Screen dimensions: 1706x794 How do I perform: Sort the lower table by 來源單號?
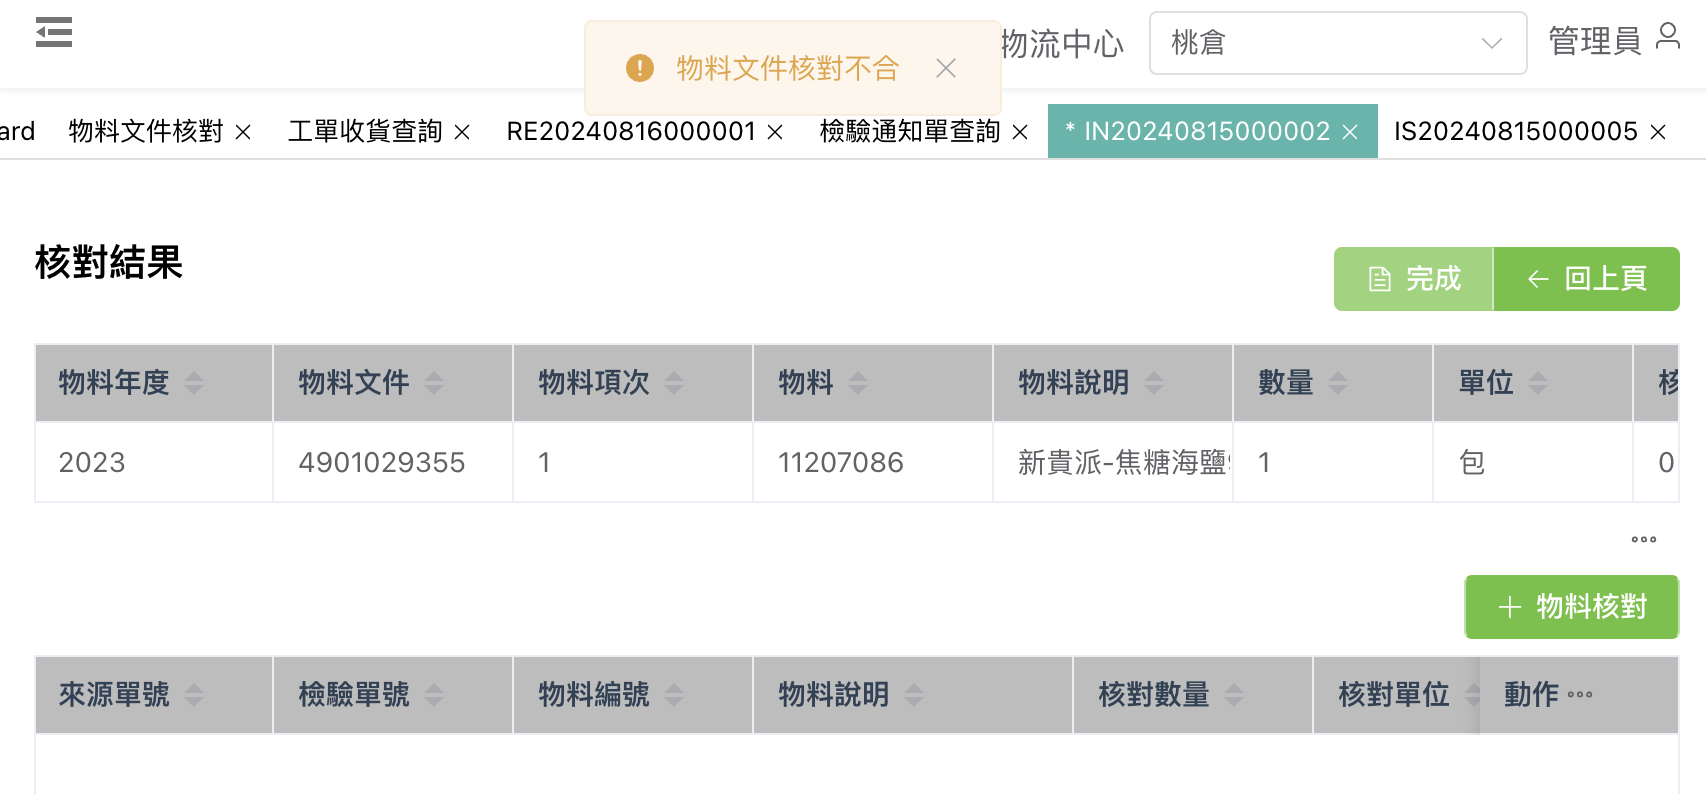click(x=194, y=695)
